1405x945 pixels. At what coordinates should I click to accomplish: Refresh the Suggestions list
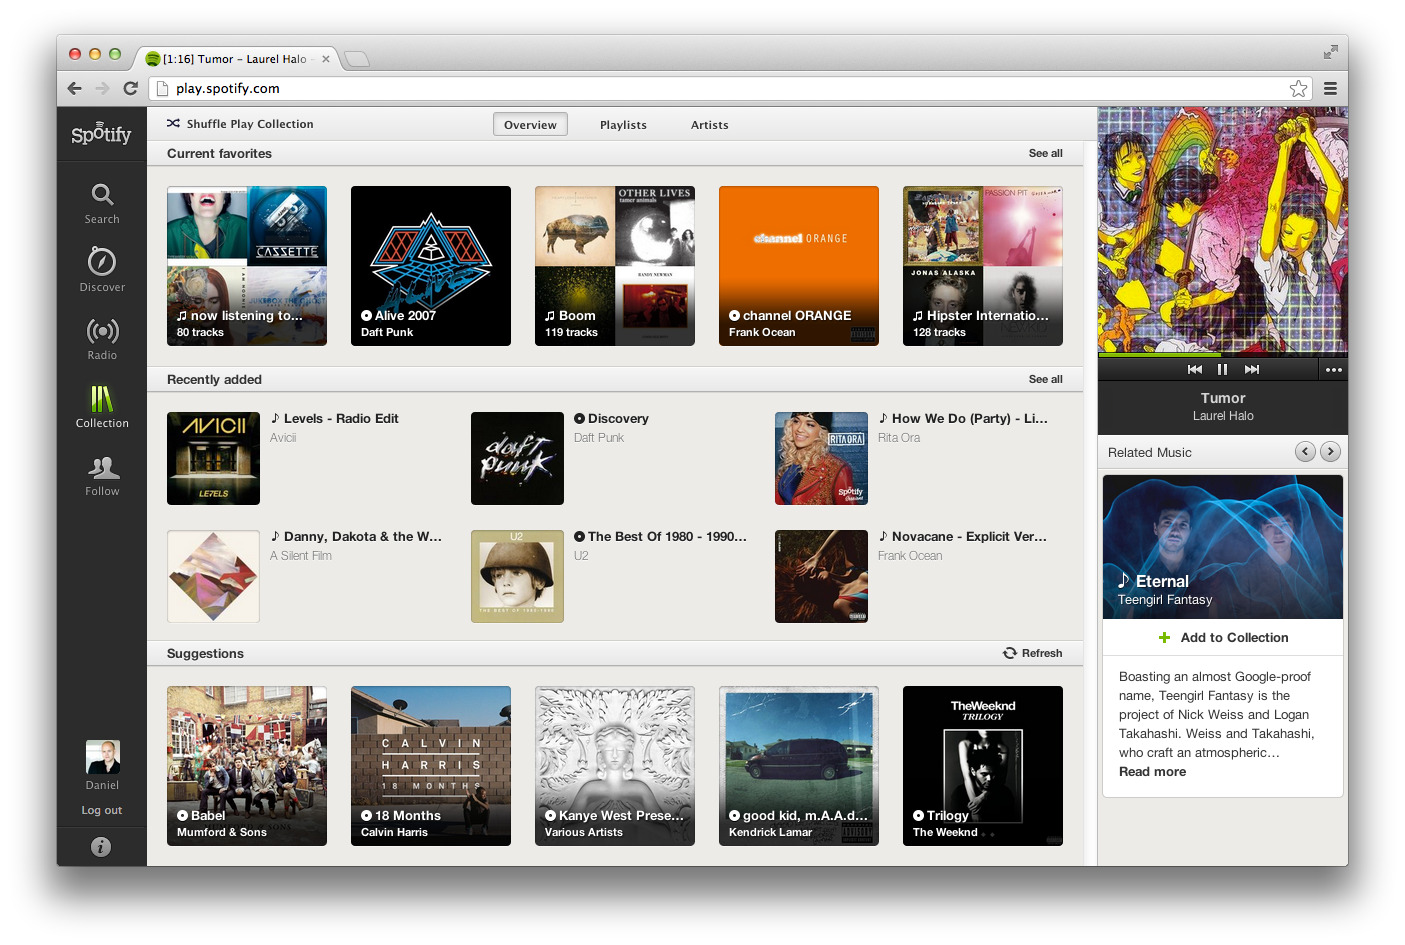(1032, 653)
